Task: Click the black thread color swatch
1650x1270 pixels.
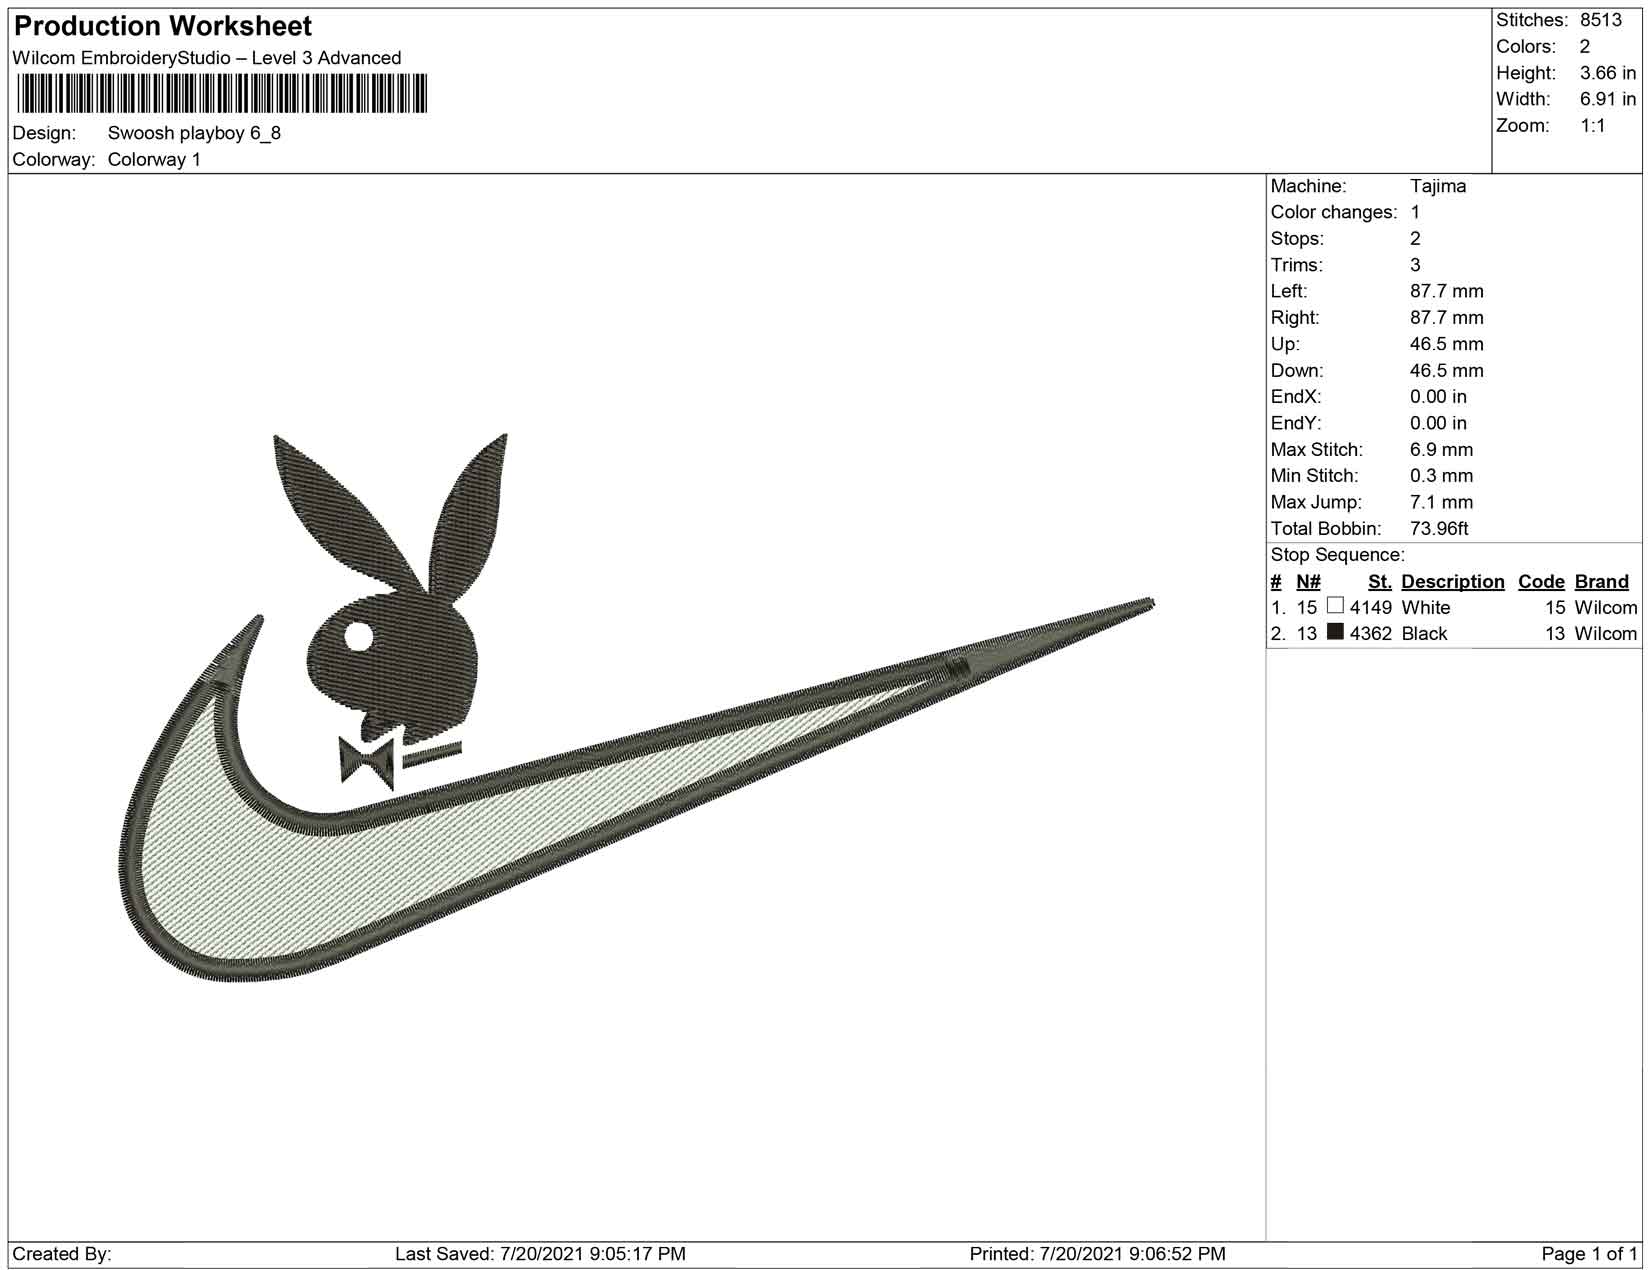Action: [x=1335, y=632]
